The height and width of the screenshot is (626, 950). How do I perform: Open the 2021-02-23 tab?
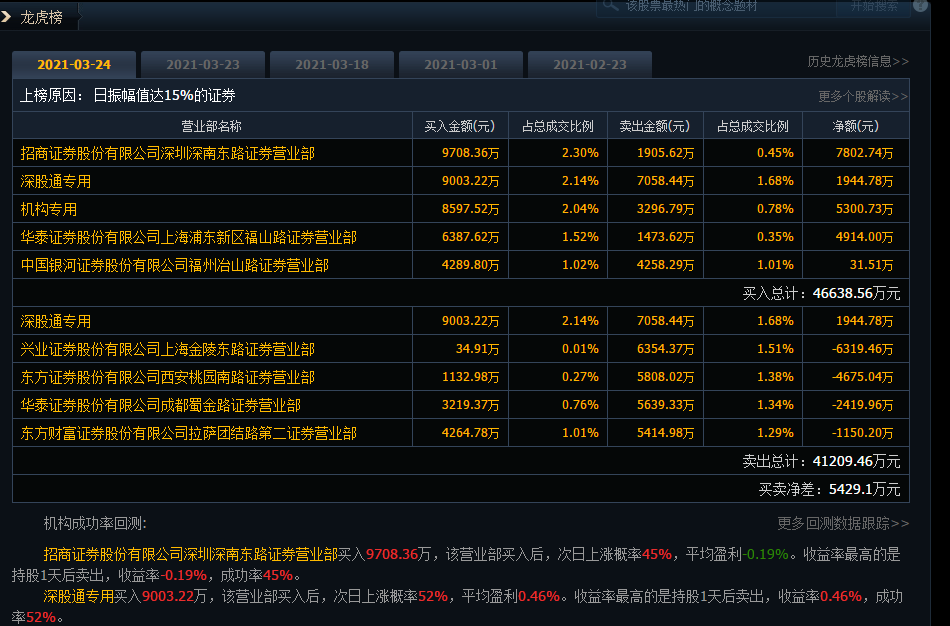590,65
